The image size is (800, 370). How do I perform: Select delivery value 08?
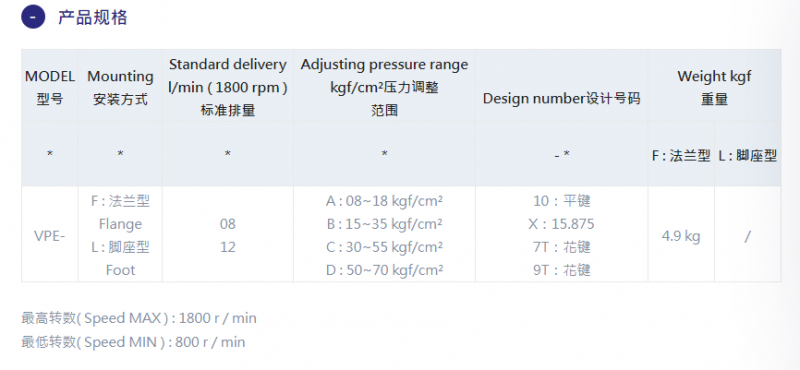pyautogui.click(x=228, y=225)
